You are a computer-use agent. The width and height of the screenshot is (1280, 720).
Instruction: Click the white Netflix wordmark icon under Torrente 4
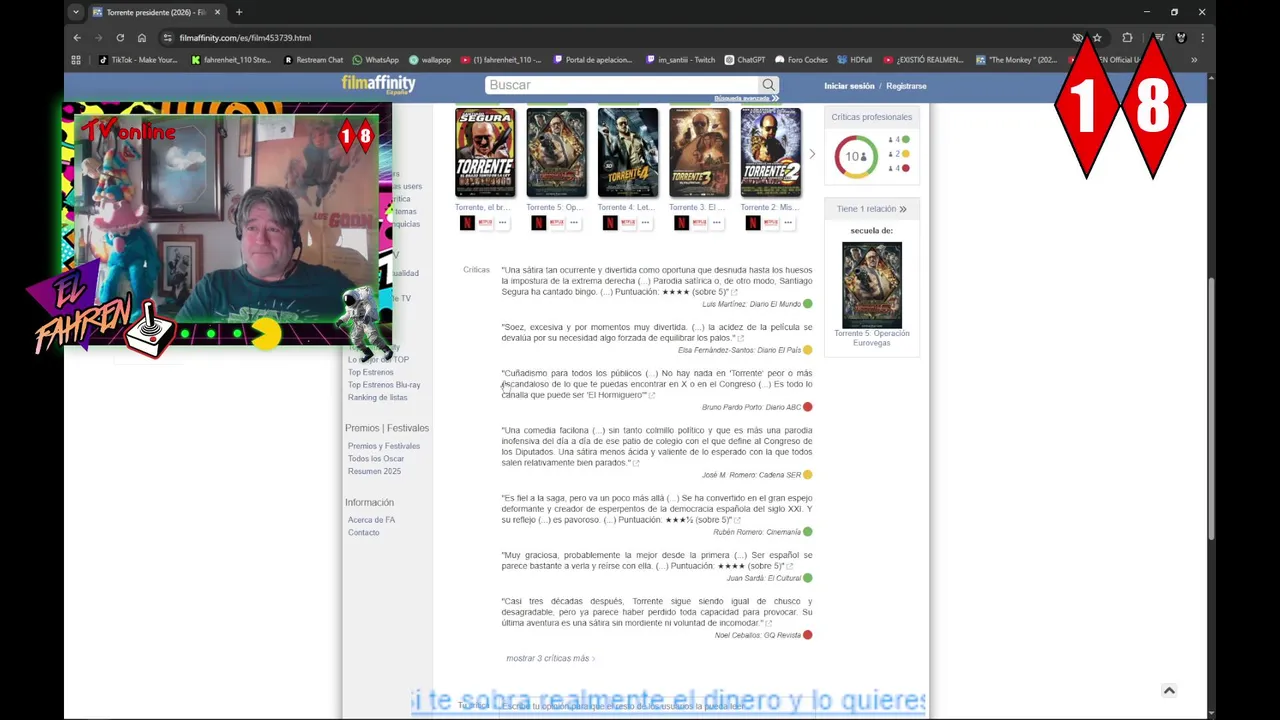[628, 223]
